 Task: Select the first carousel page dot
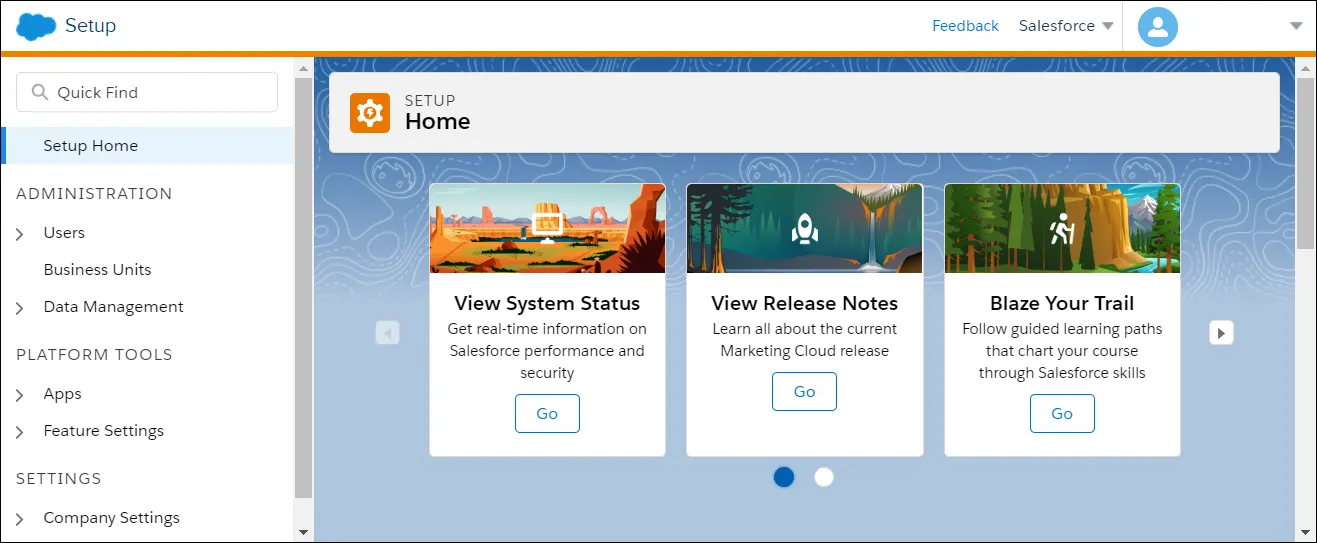[x=784, y=477]
